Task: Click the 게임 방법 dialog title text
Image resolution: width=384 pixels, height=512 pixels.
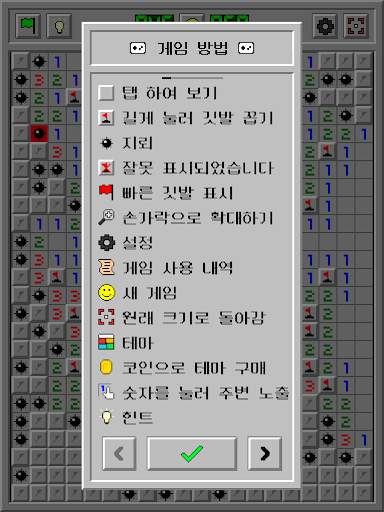Action: pyautogui.click(x=192, y=49)
